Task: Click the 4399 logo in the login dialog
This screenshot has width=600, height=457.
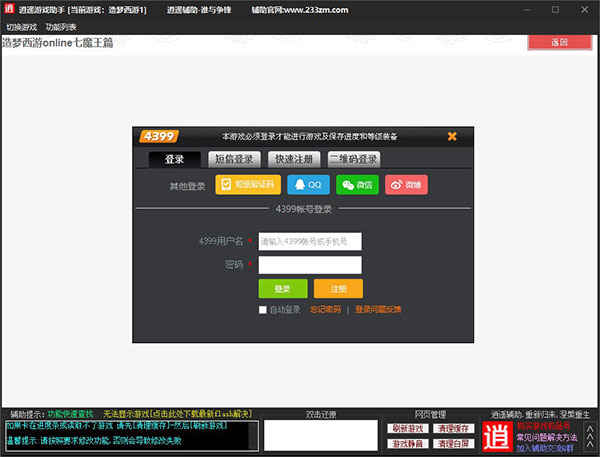Action: pos(159,136)
